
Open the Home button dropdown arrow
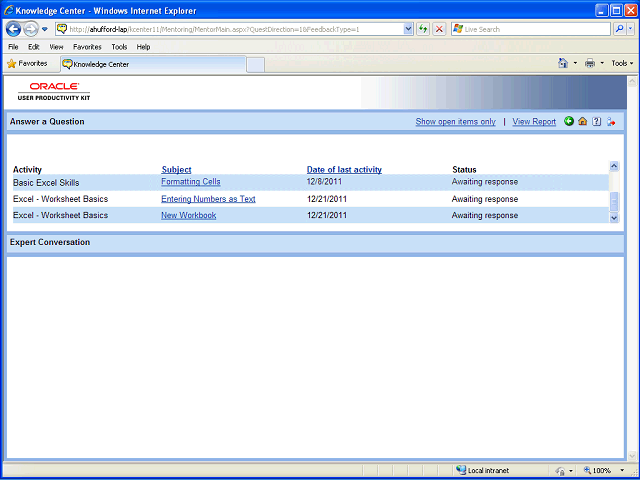(x=576, y=63)
